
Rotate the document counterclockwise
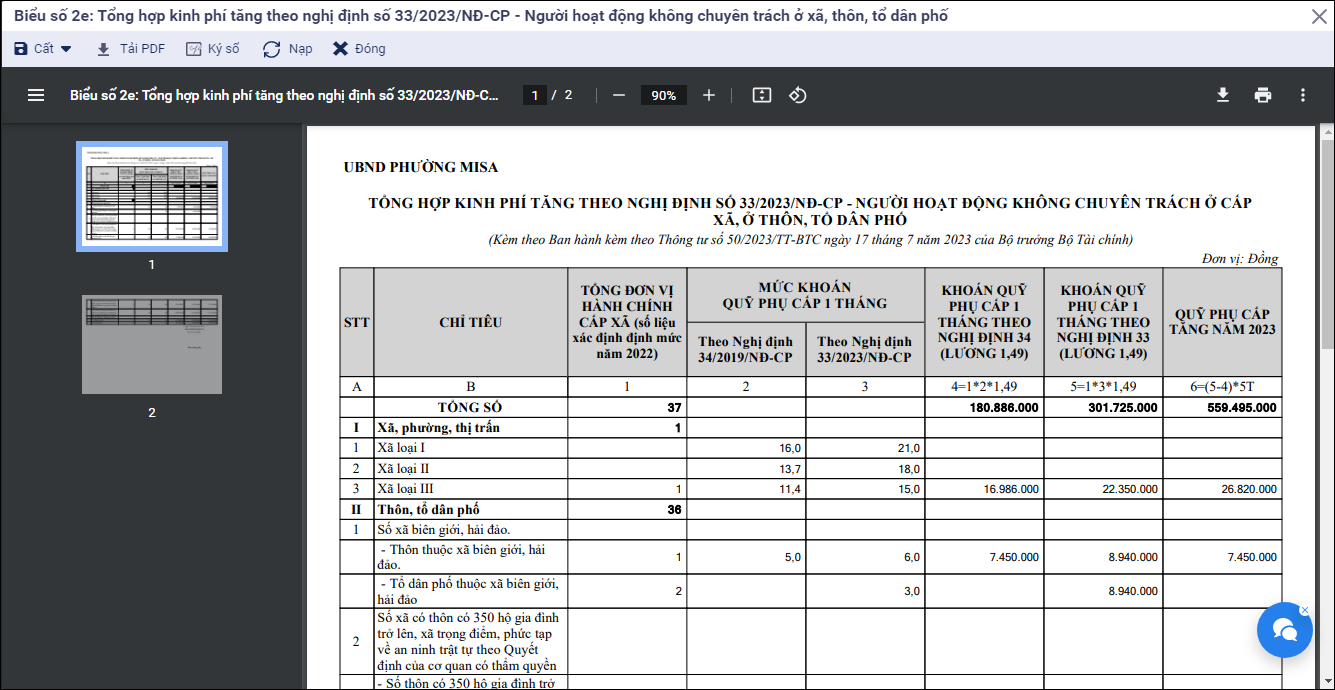798,95
